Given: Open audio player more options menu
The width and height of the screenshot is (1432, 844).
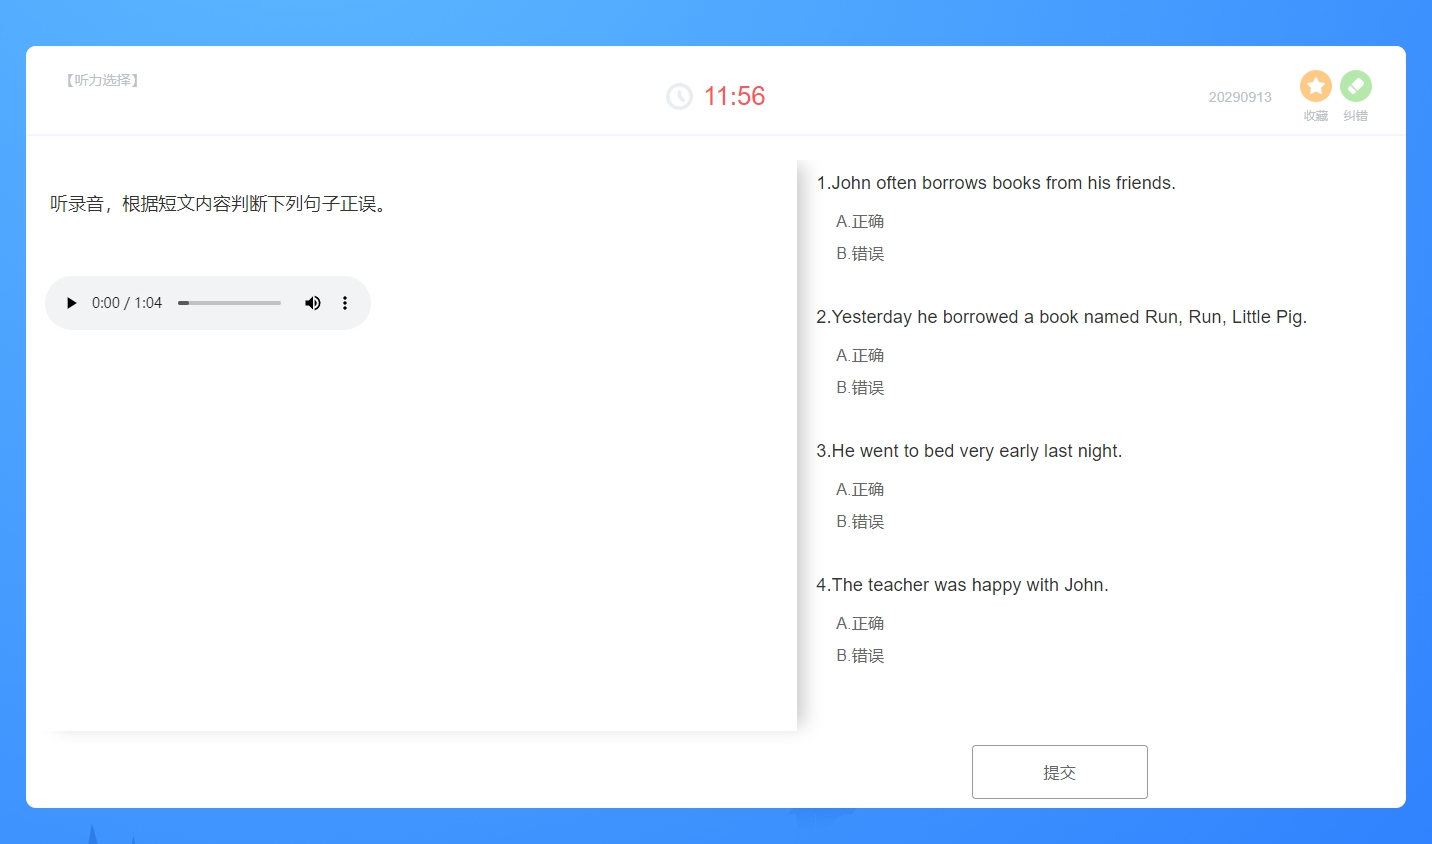Looking at the screenshot, I should tap(345, 303).
